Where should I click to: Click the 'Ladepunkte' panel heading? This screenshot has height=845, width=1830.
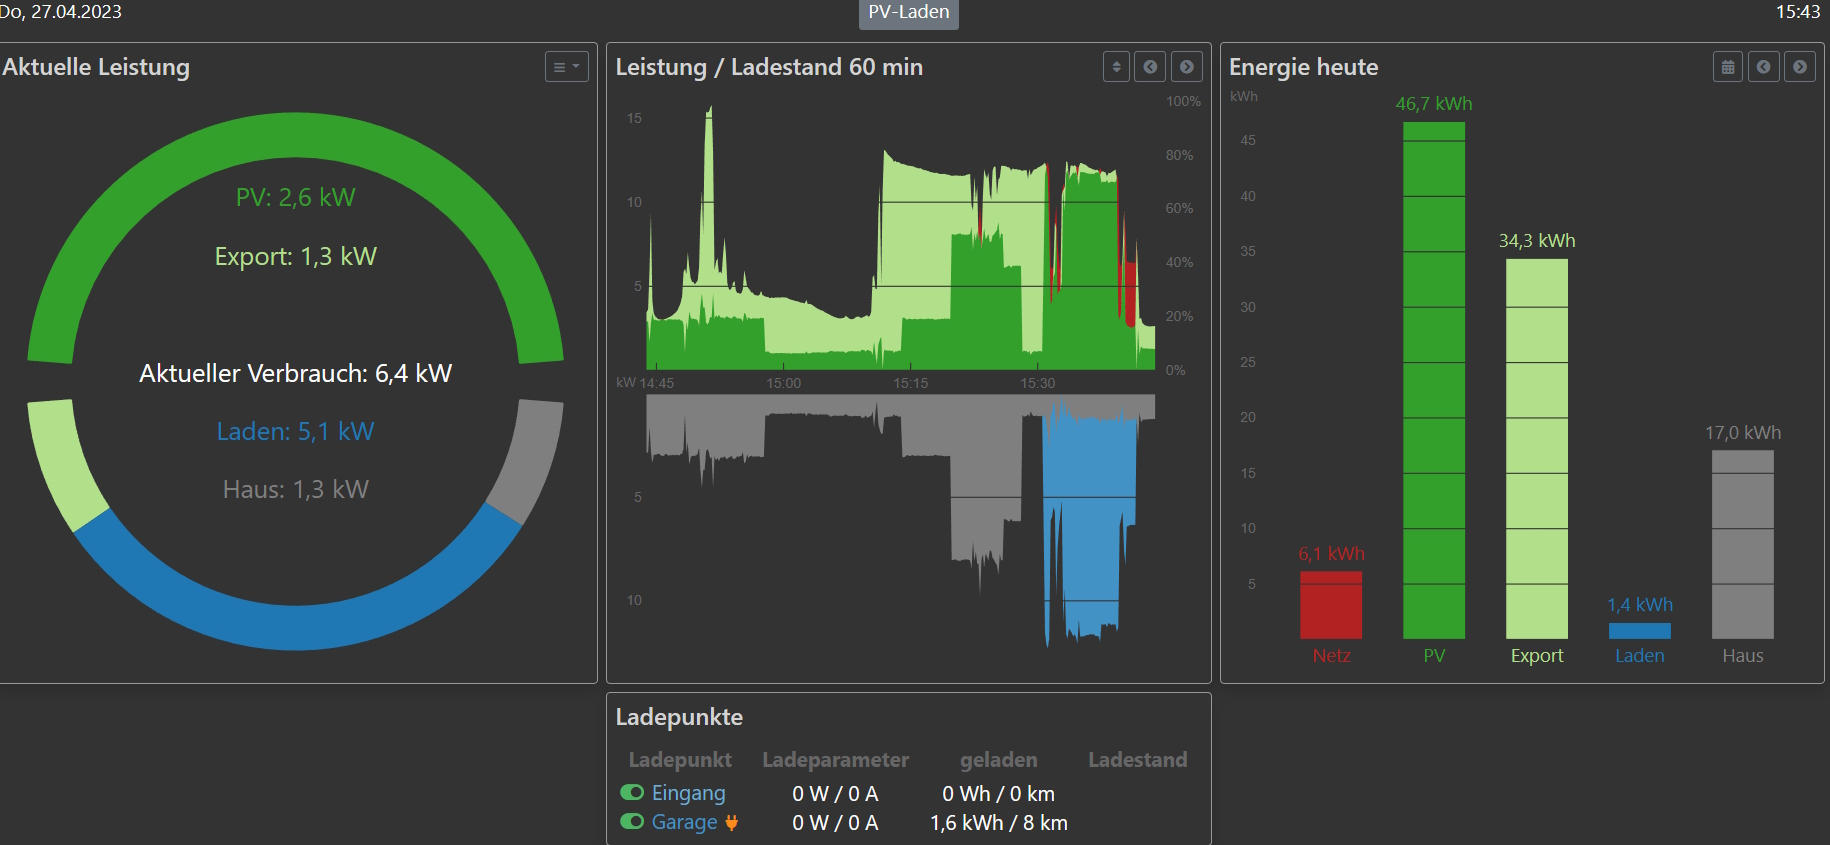tap(679, 717)
